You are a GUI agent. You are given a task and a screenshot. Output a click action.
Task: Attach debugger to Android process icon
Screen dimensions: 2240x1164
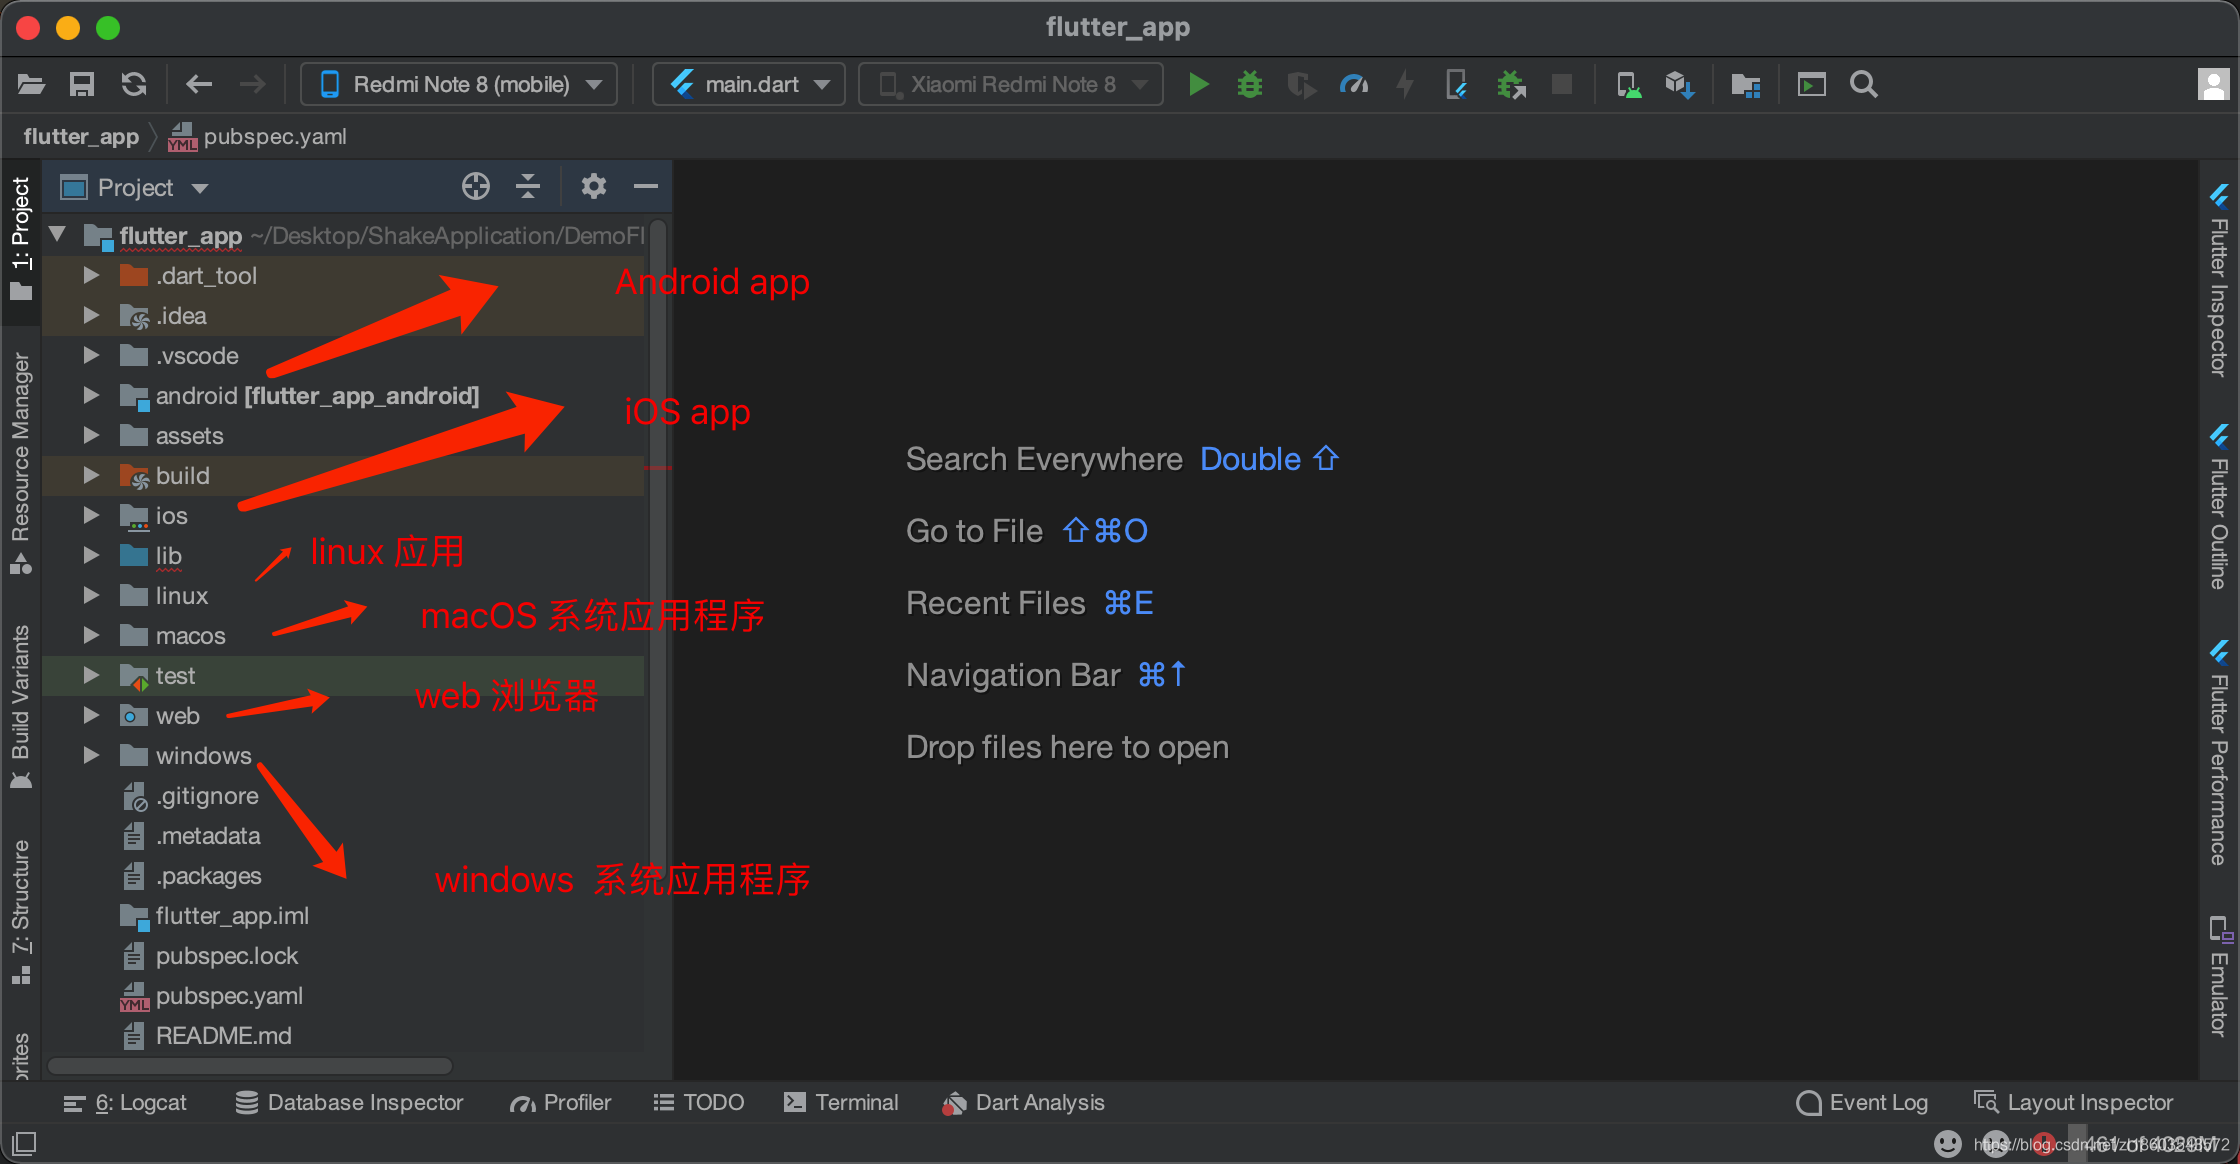[x=1511, y=85]
